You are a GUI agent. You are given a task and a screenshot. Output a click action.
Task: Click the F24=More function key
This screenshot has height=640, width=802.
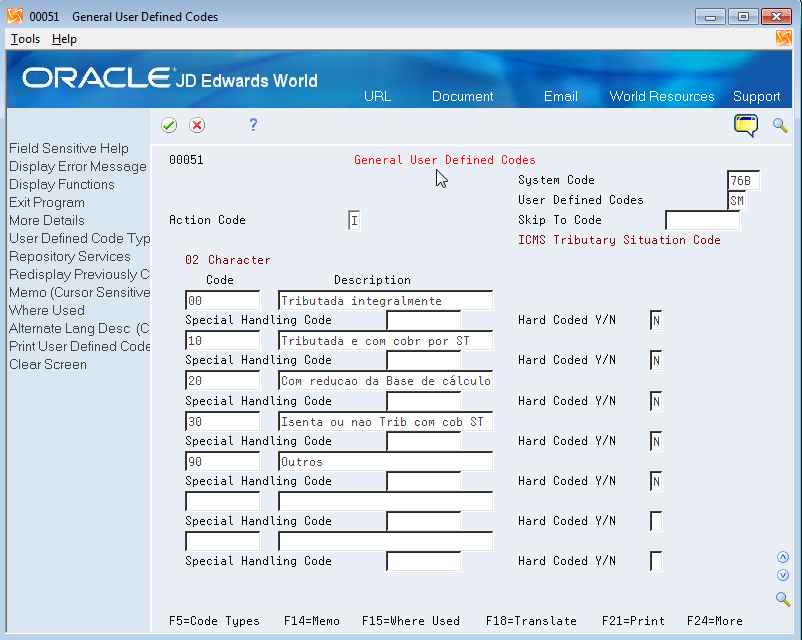click(715, 621)
